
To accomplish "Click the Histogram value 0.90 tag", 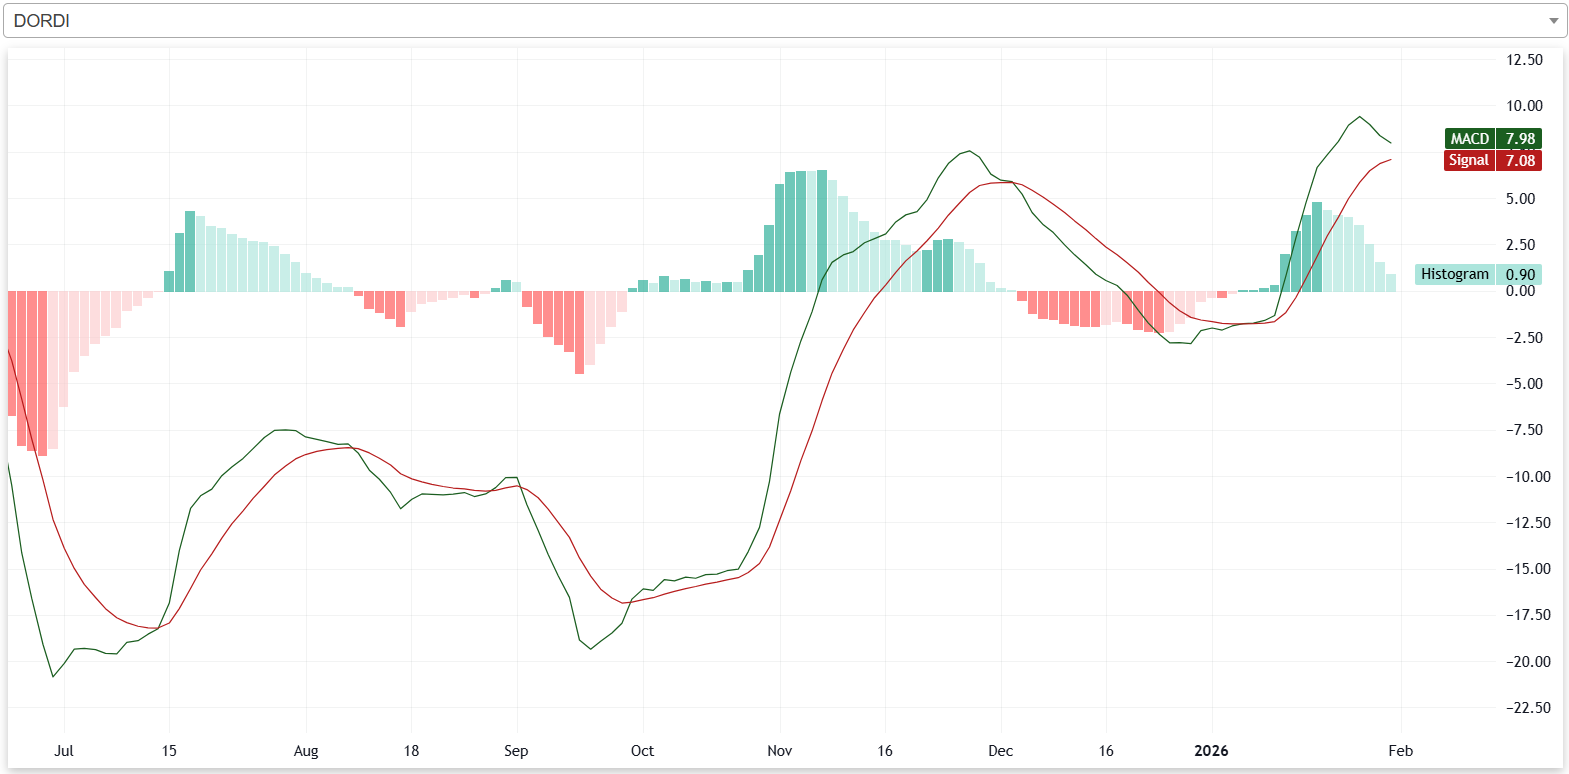I will pos(1519,274).
